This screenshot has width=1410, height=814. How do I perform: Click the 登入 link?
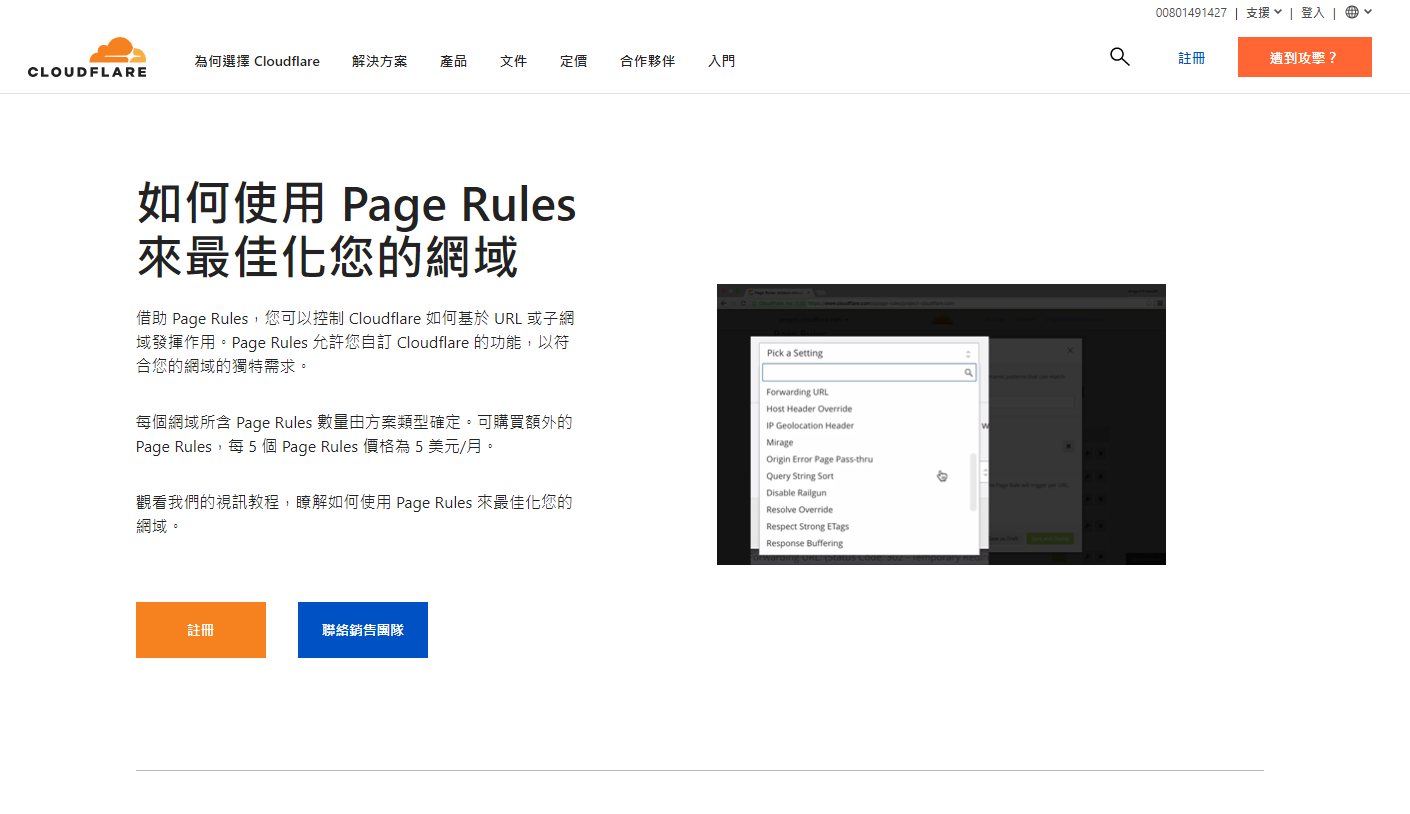pyautogui.click(x=1312, y=12)
